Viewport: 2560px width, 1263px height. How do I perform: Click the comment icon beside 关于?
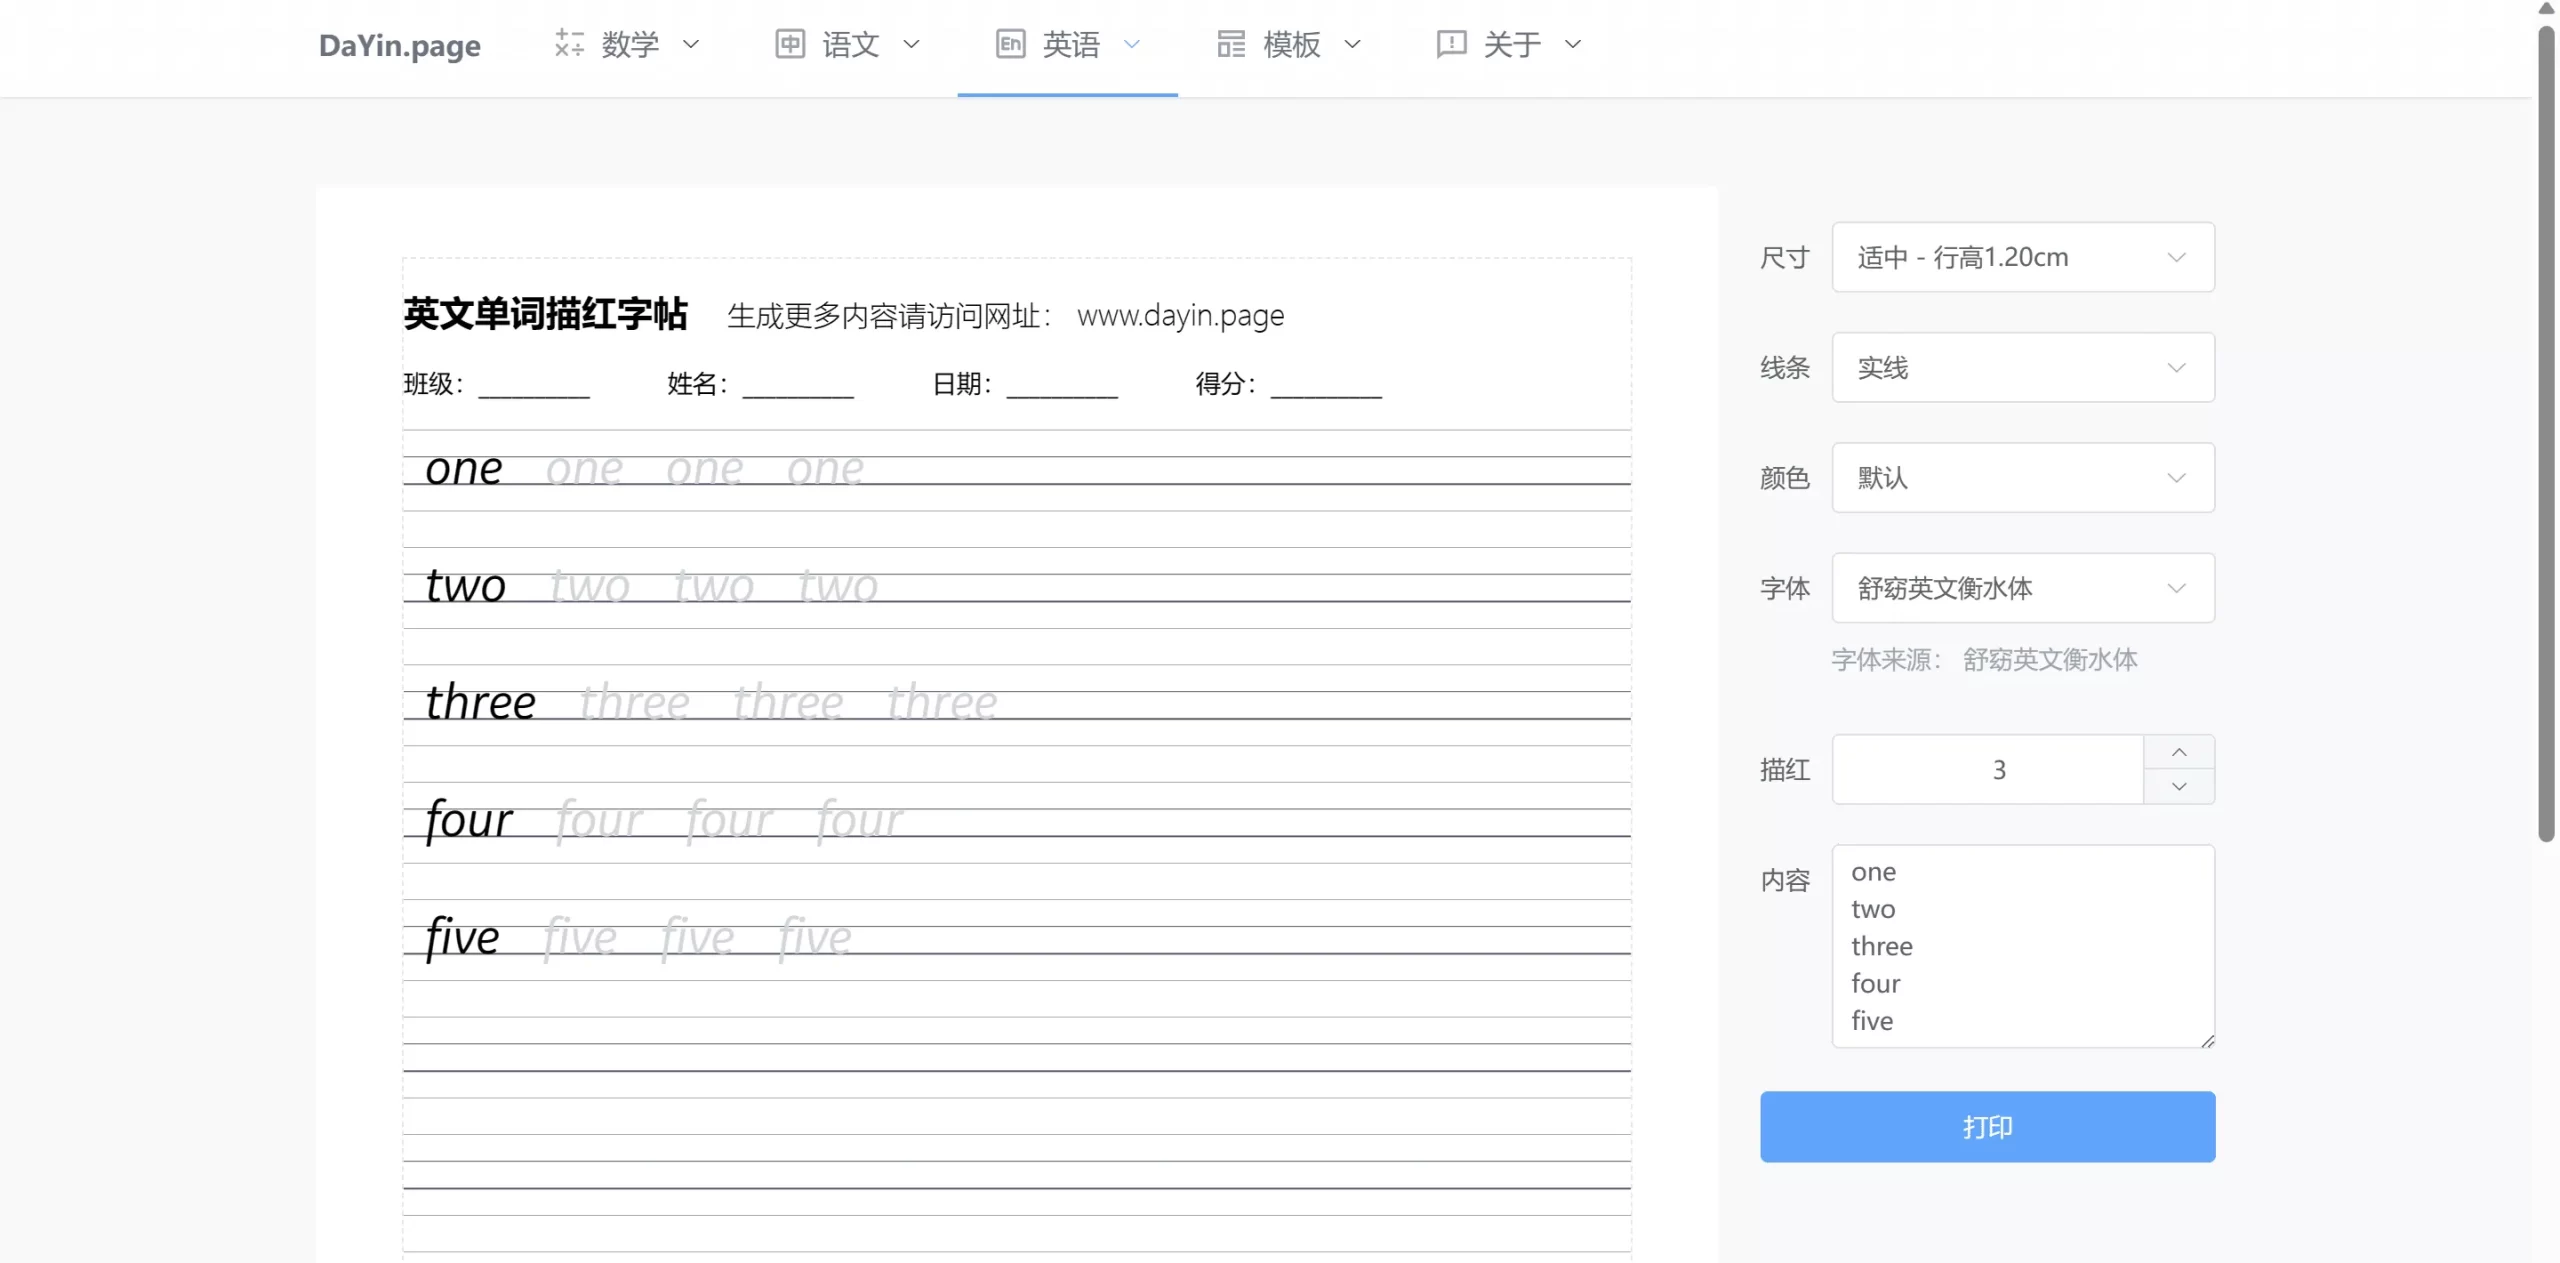[1451, 44]
